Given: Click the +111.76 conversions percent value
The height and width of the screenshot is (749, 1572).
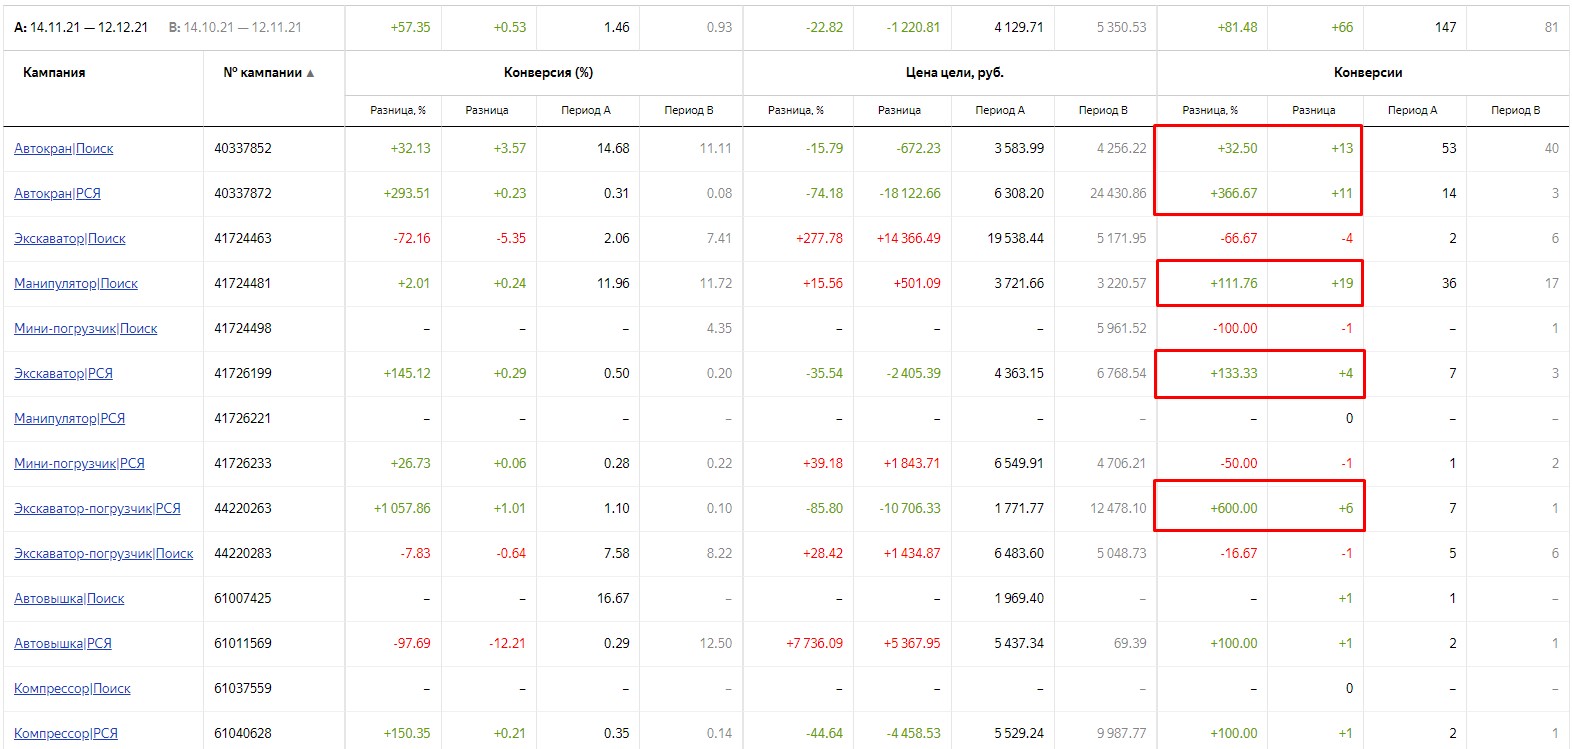Looking at the screenshot, I should (x=1233, y=283).
